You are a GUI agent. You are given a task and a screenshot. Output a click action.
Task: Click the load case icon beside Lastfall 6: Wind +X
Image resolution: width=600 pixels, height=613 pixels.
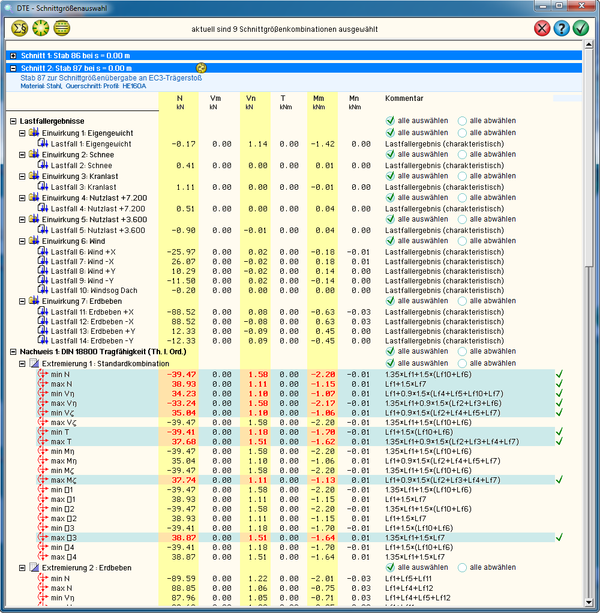coord(43,250)
